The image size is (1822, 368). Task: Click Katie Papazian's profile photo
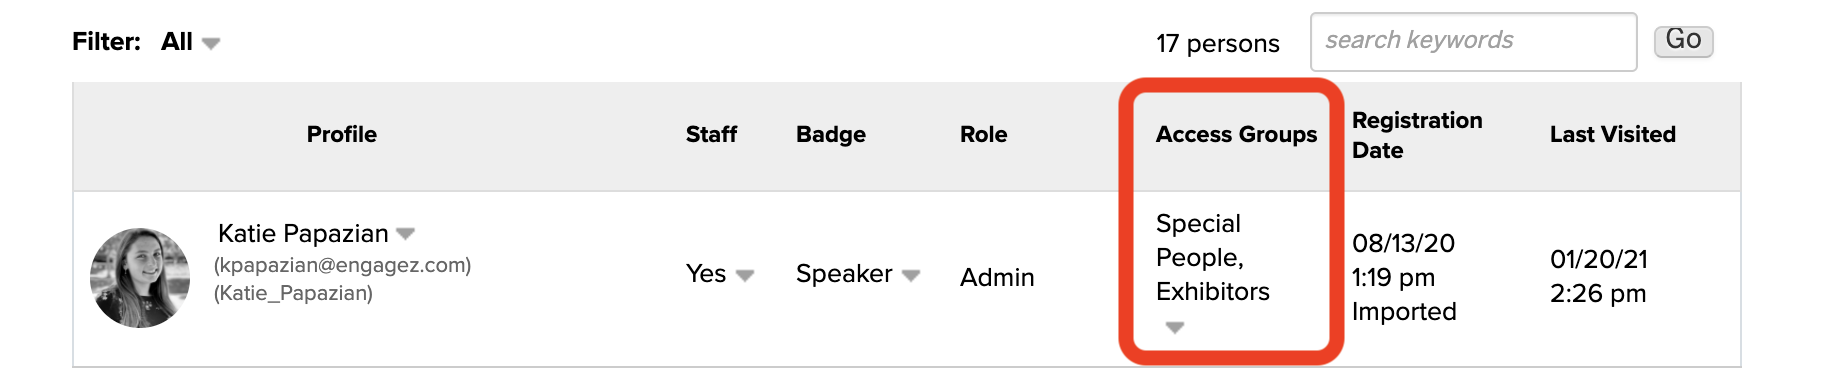coord(140,277)
